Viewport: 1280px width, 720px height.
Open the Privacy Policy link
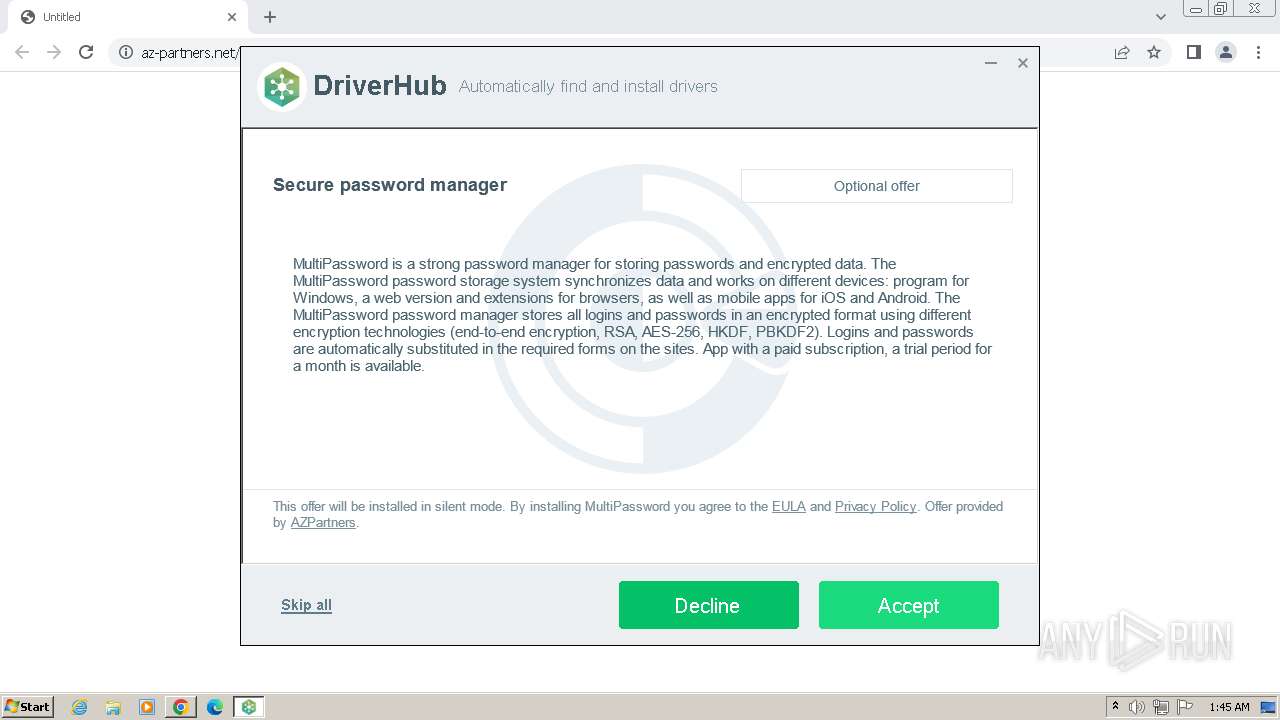tap(875, 506)
